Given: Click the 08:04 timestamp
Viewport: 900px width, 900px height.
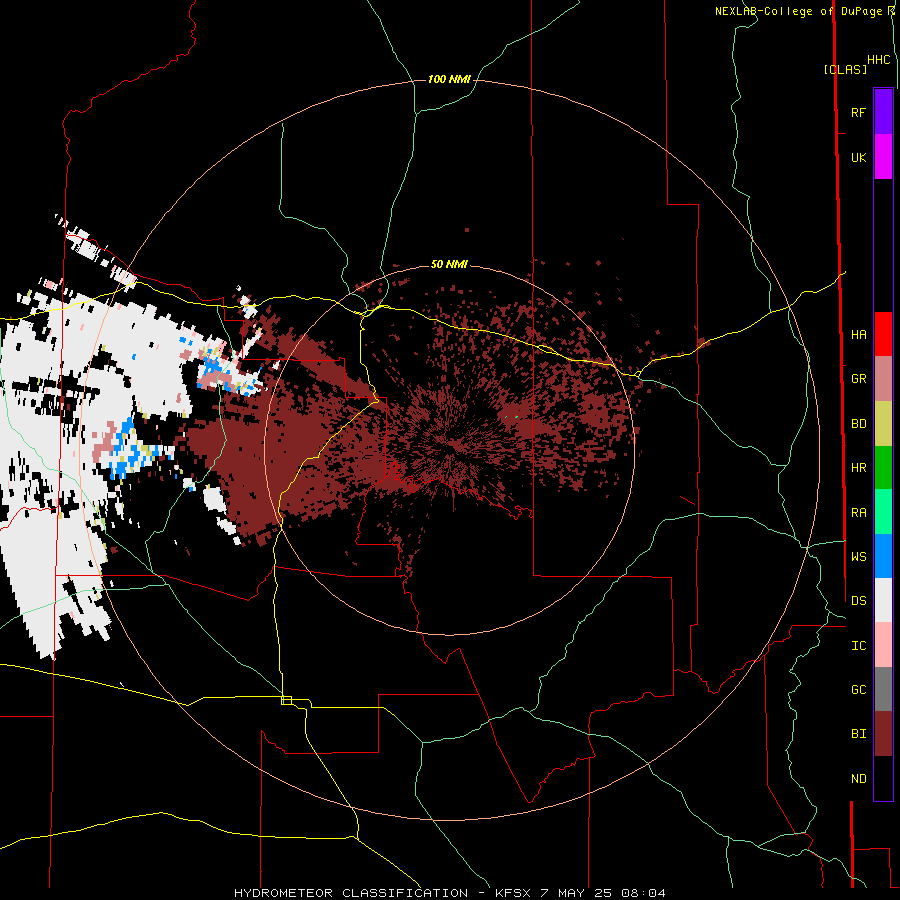Looking at the screenshot, I should (x=643, y=893).
